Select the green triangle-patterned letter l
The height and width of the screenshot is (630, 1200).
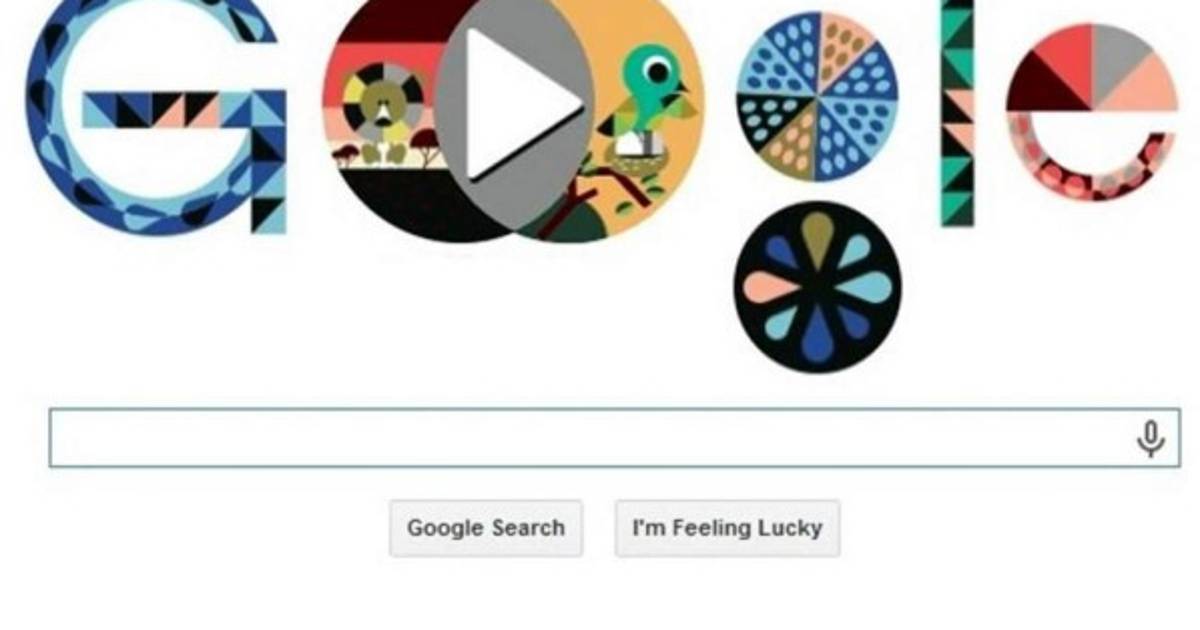tap(957, 113)
